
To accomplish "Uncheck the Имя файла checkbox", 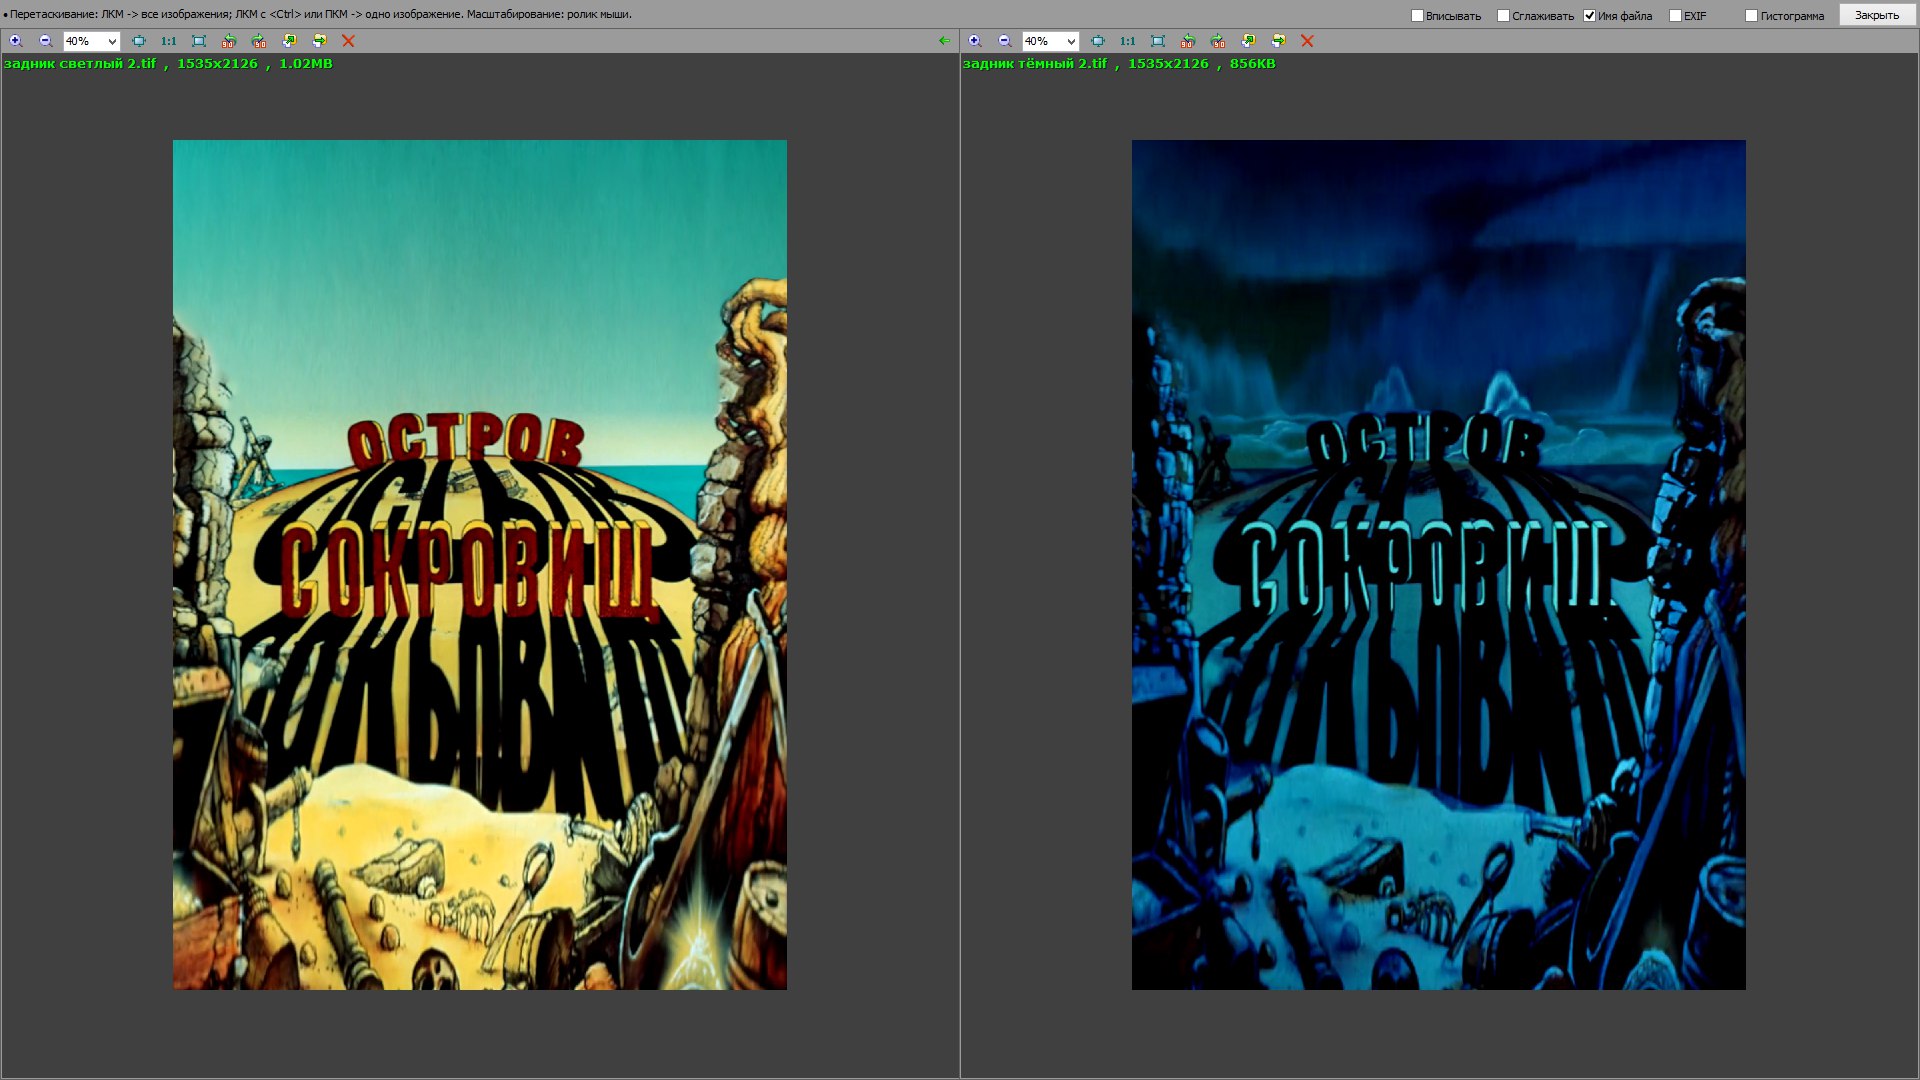I will [x=1590, y=16].
